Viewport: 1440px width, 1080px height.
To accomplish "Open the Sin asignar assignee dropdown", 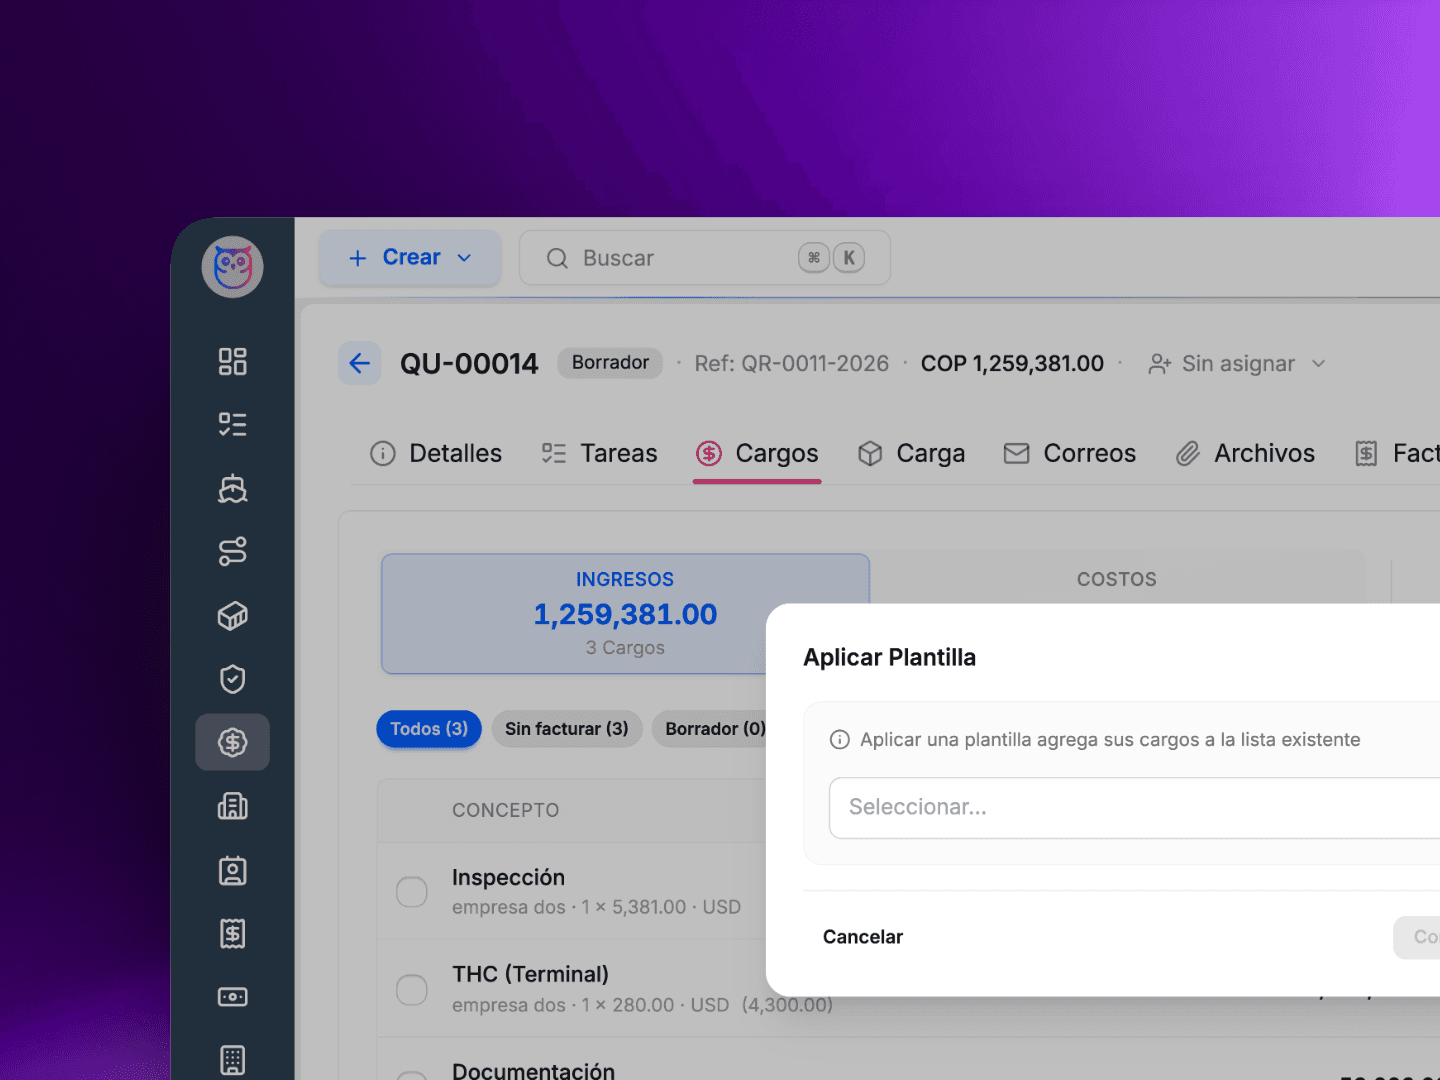I will tap(1238, 364).
